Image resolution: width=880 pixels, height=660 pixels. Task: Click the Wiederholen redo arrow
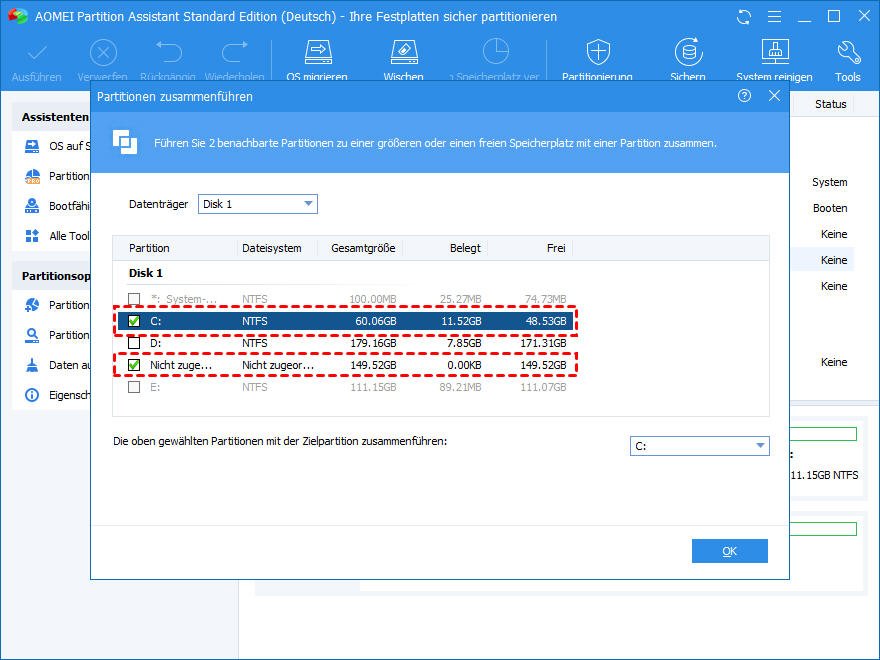(235, 52)
